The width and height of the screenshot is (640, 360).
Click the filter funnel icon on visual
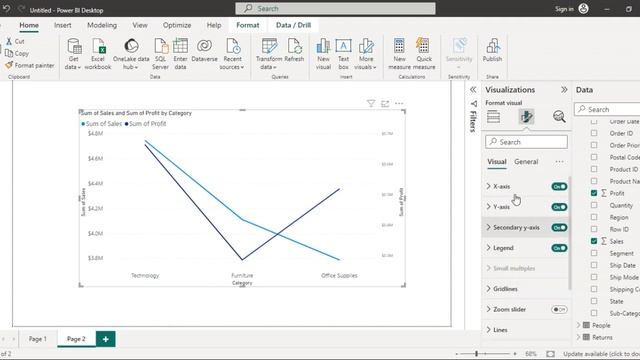pyautogui.click(x=371, y=104)
